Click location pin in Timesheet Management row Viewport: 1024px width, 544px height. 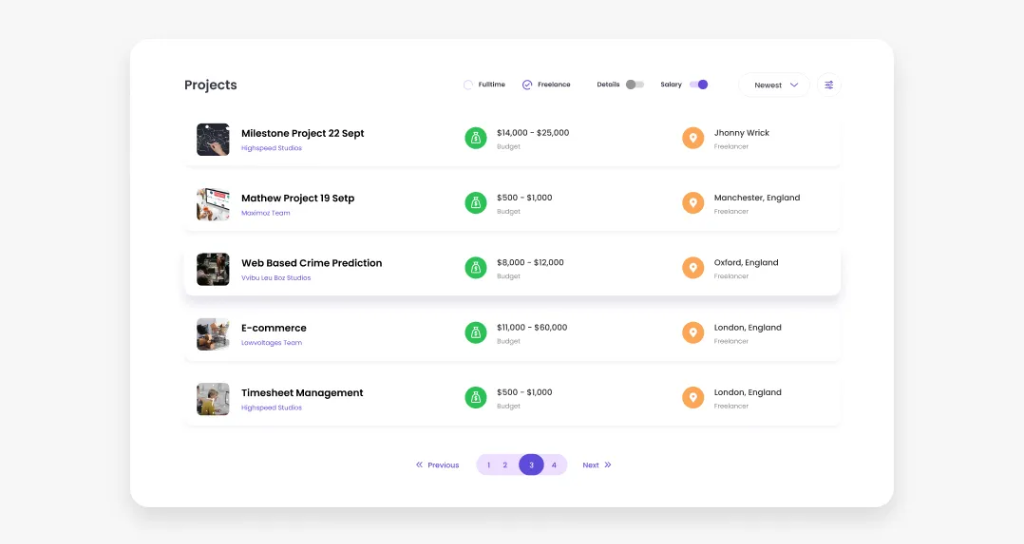click(693, 398)
